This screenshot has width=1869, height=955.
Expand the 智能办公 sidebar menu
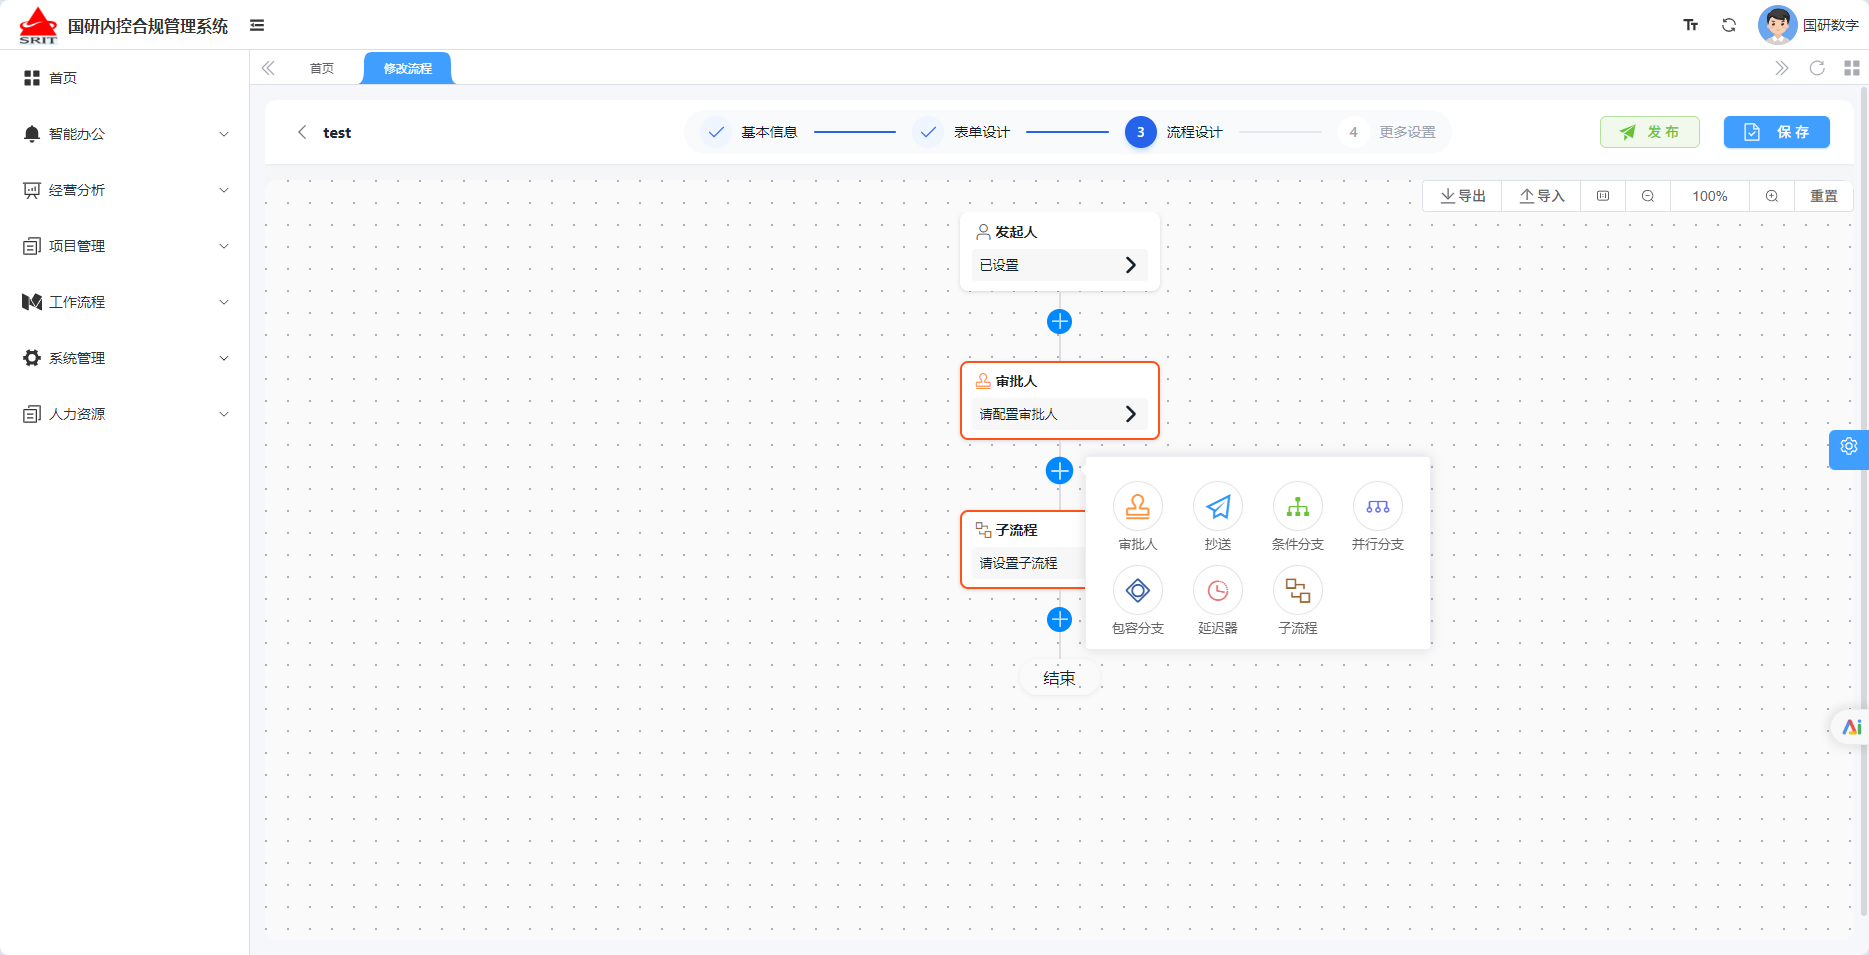(125, 134)
